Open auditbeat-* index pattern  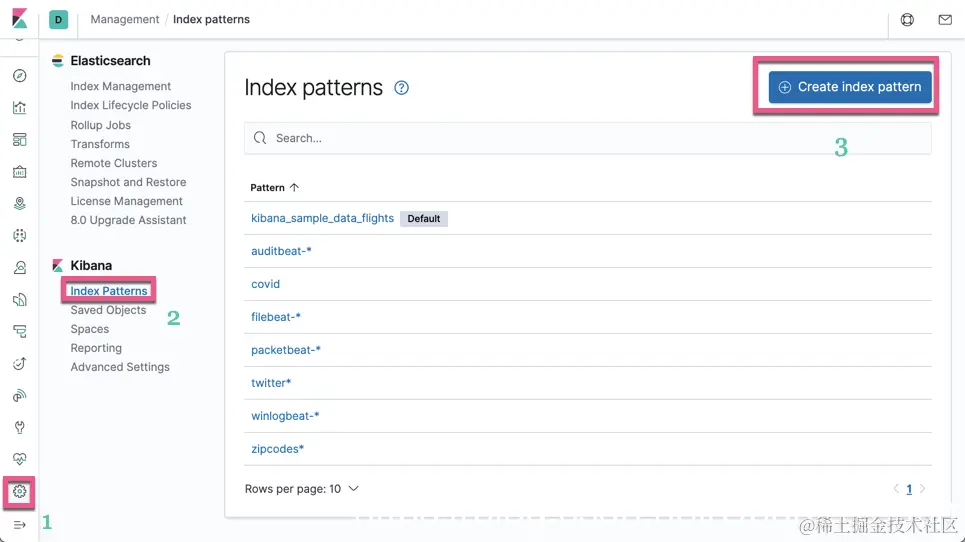tap(281, 251)
